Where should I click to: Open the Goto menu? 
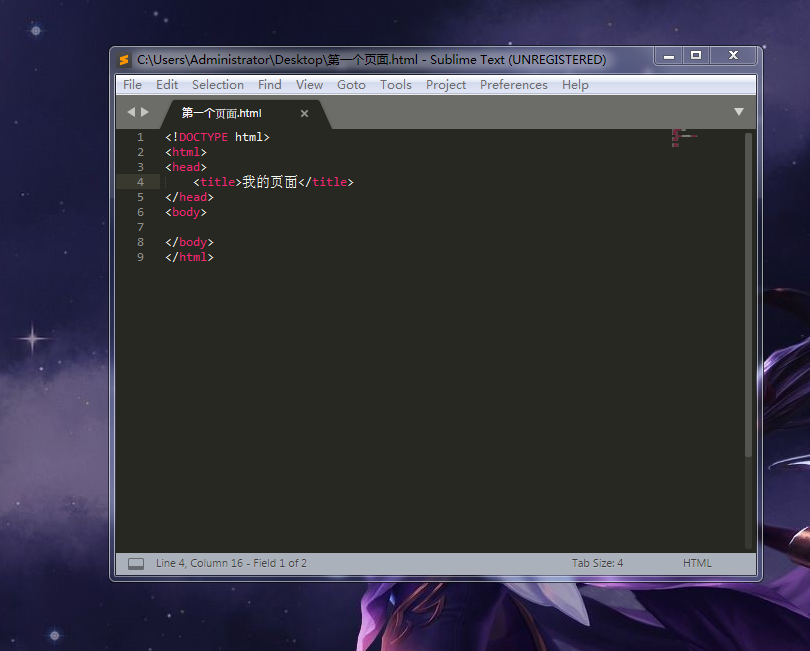coord(351,85)
